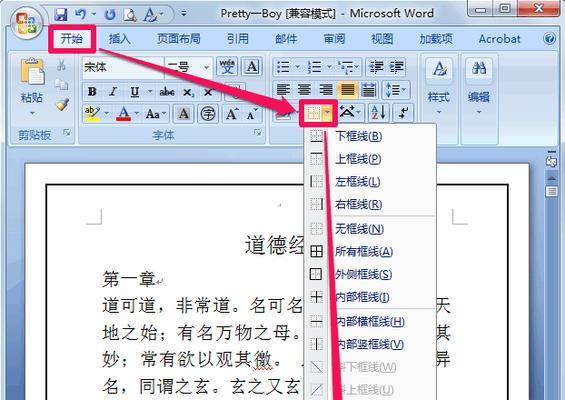This screenshot has height=400, width=565.
Task: Open phonetic guide (wén 文) tool
Action: click(x=227, y=67)
